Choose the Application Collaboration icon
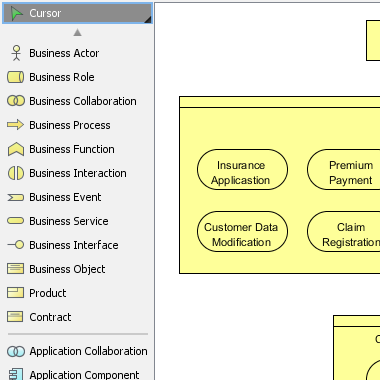This screenshot has width=380, height=380. point(16,351)
